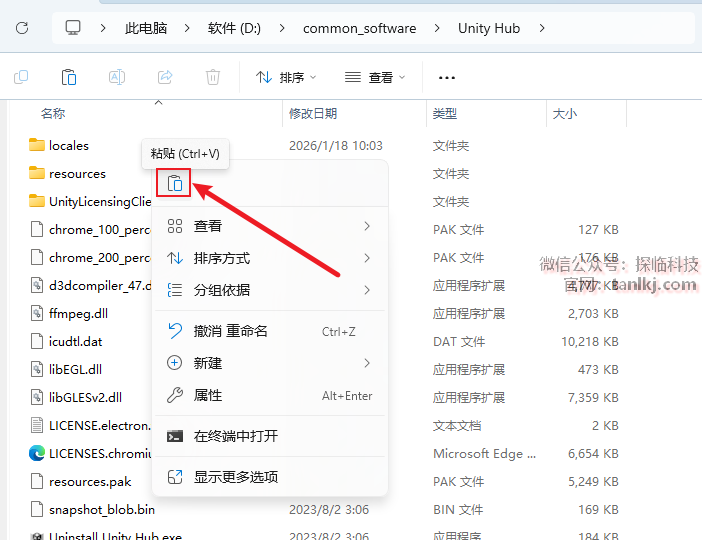The height and width of the screenshot is (540, 702).
Task: Select the resources folder icon
Action: click(37, 173)
